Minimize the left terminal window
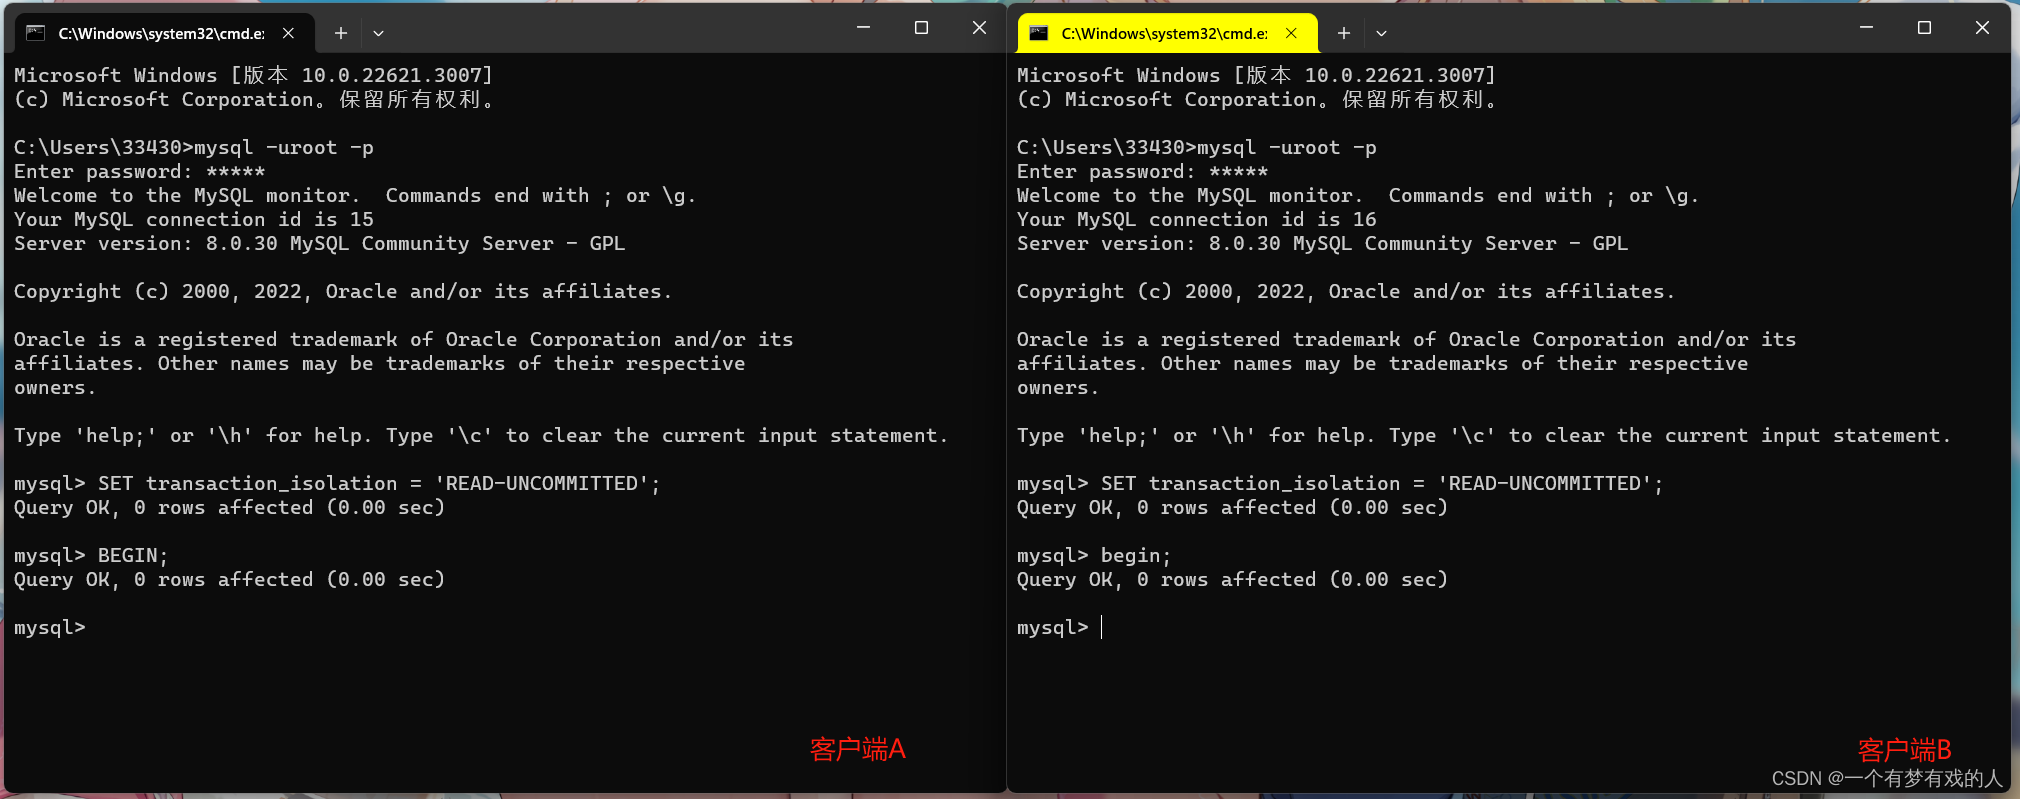This screenshot has width=2020, height=799. pos(864,28)
